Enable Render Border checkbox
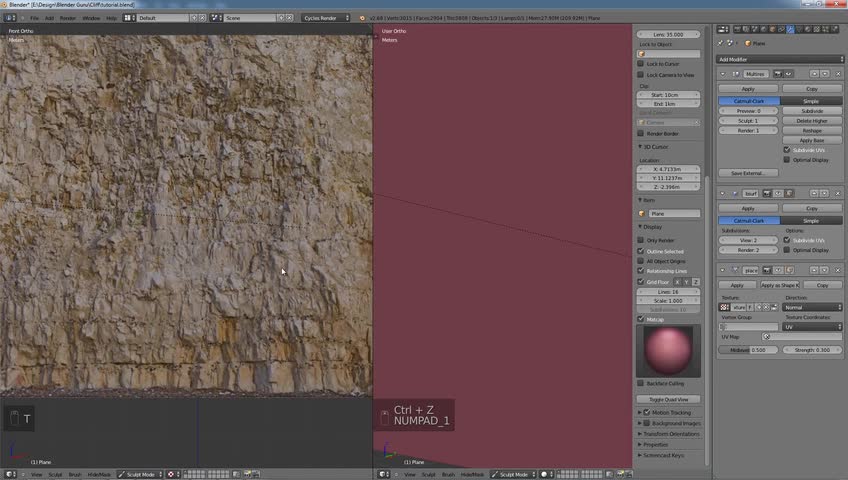 click(x=641, y=133)
